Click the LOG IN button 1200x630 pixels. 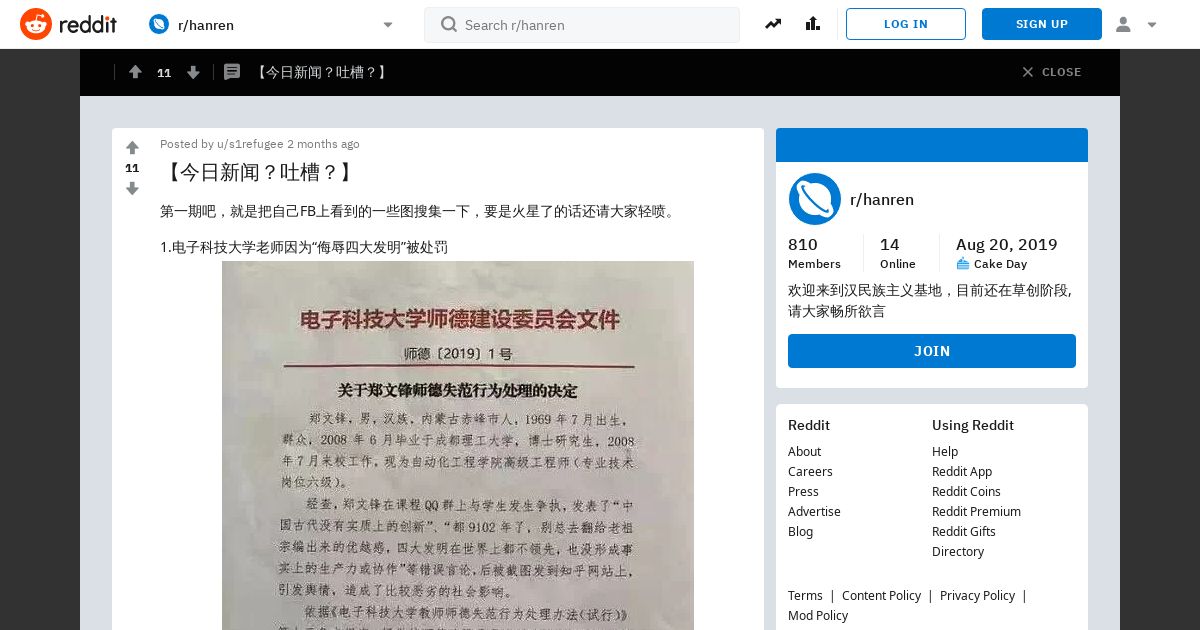click(x=906, y=24)
